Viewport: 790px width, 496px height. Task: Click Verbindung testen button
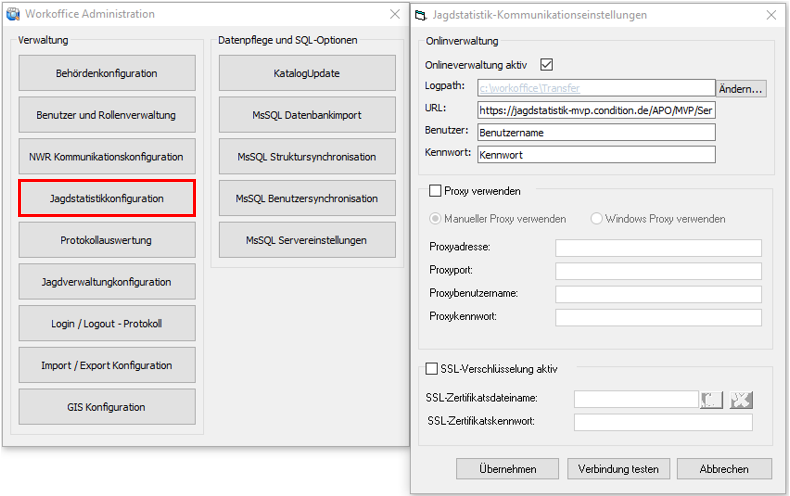coord(618,469)
